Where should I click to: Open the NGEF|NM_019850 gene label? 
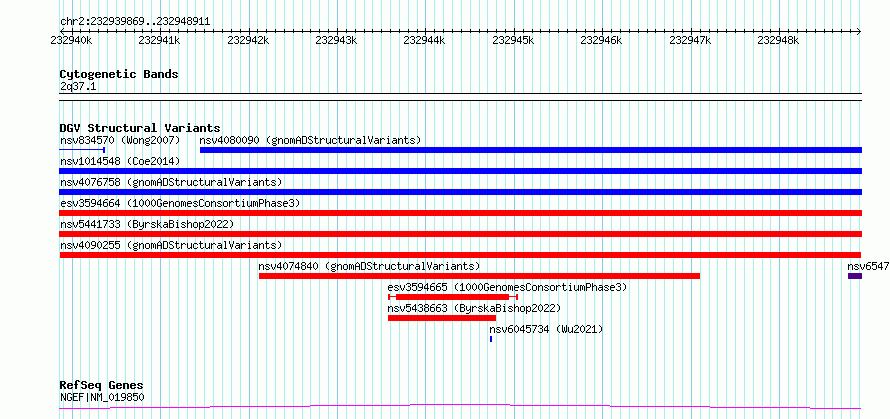[102, 397]
